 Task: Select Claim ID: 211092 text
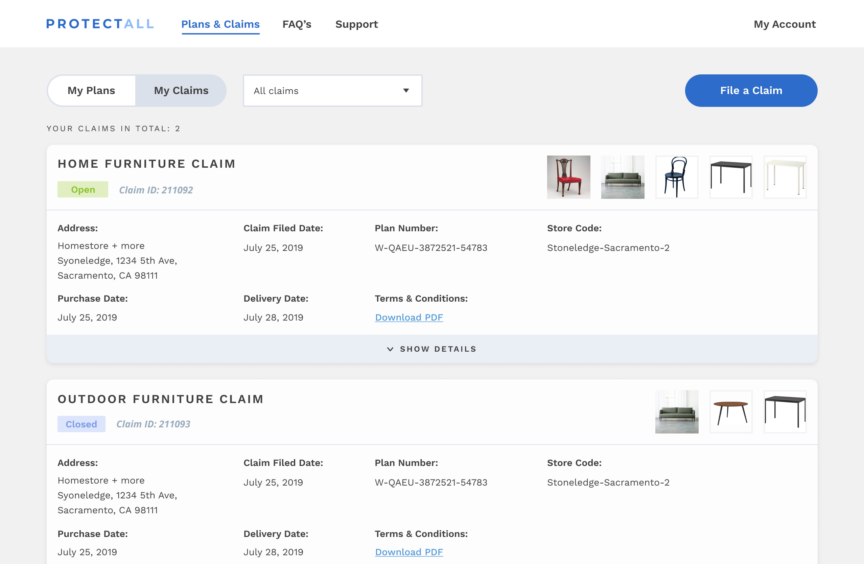pyautogui.click(x=156, y=190)
